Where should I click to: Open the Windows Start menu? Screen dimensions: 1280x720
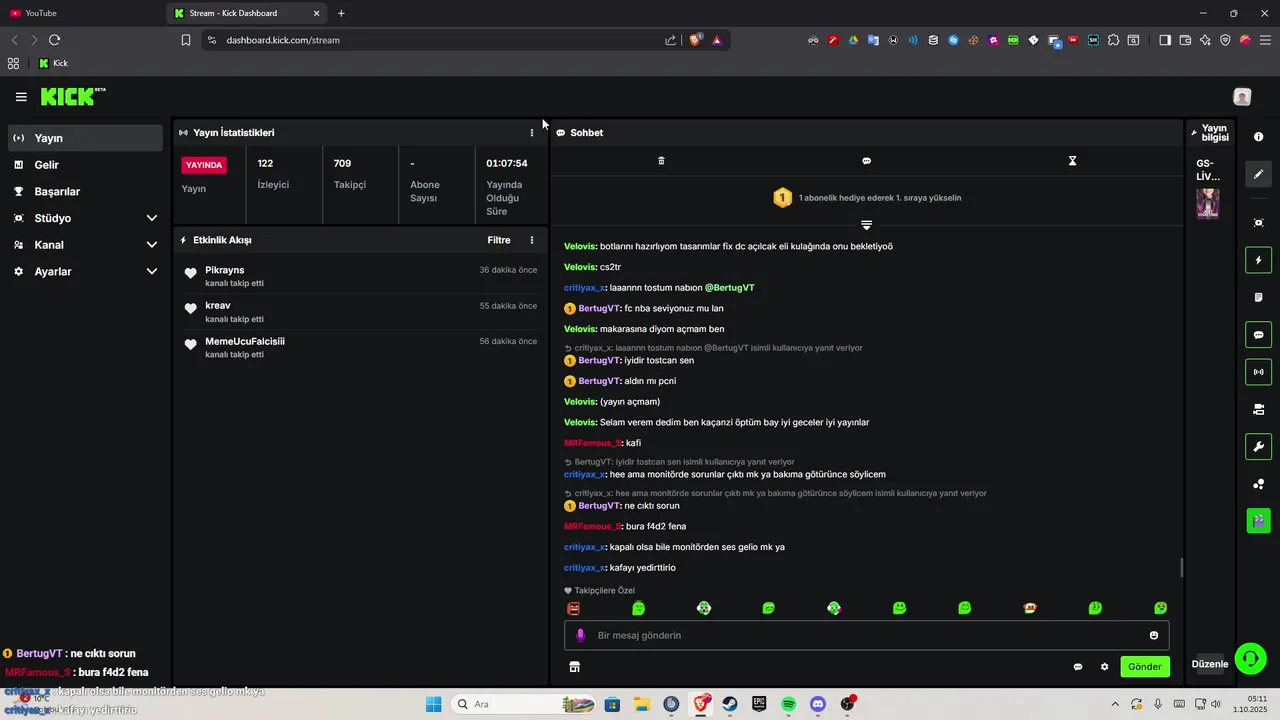click(x=433, y=704)
